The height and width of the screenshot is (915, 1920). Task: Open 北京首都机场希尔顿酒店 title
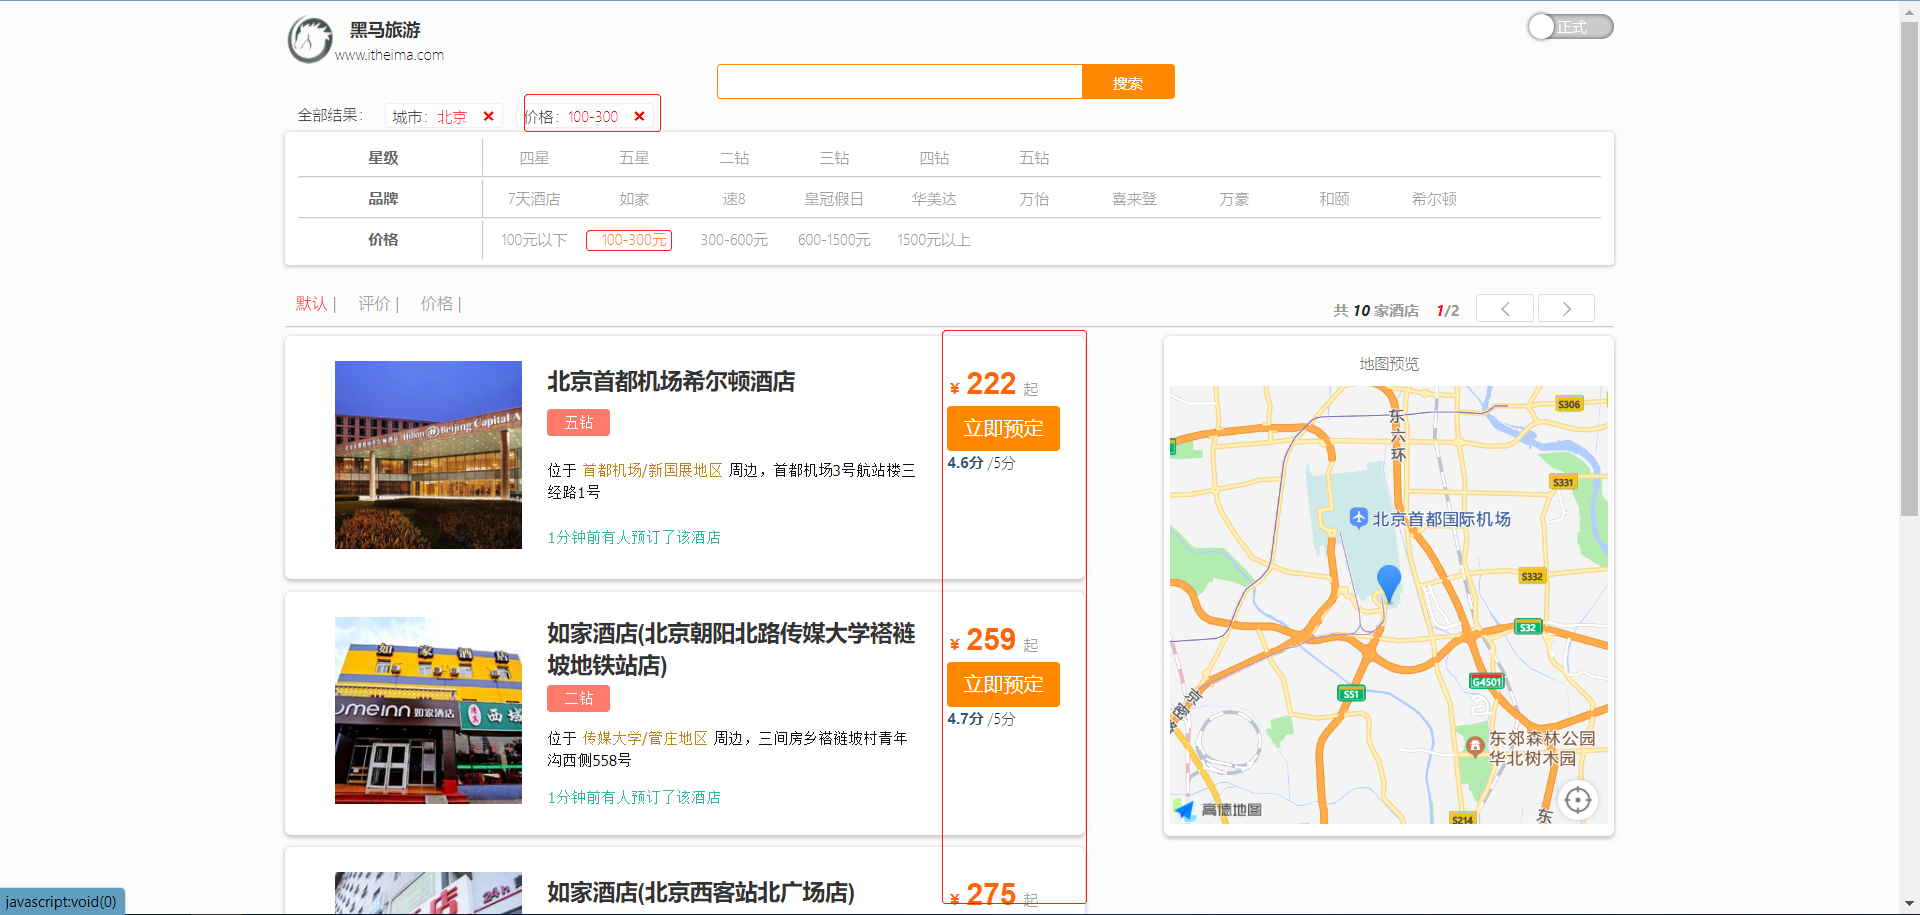(x=671, y=381)
